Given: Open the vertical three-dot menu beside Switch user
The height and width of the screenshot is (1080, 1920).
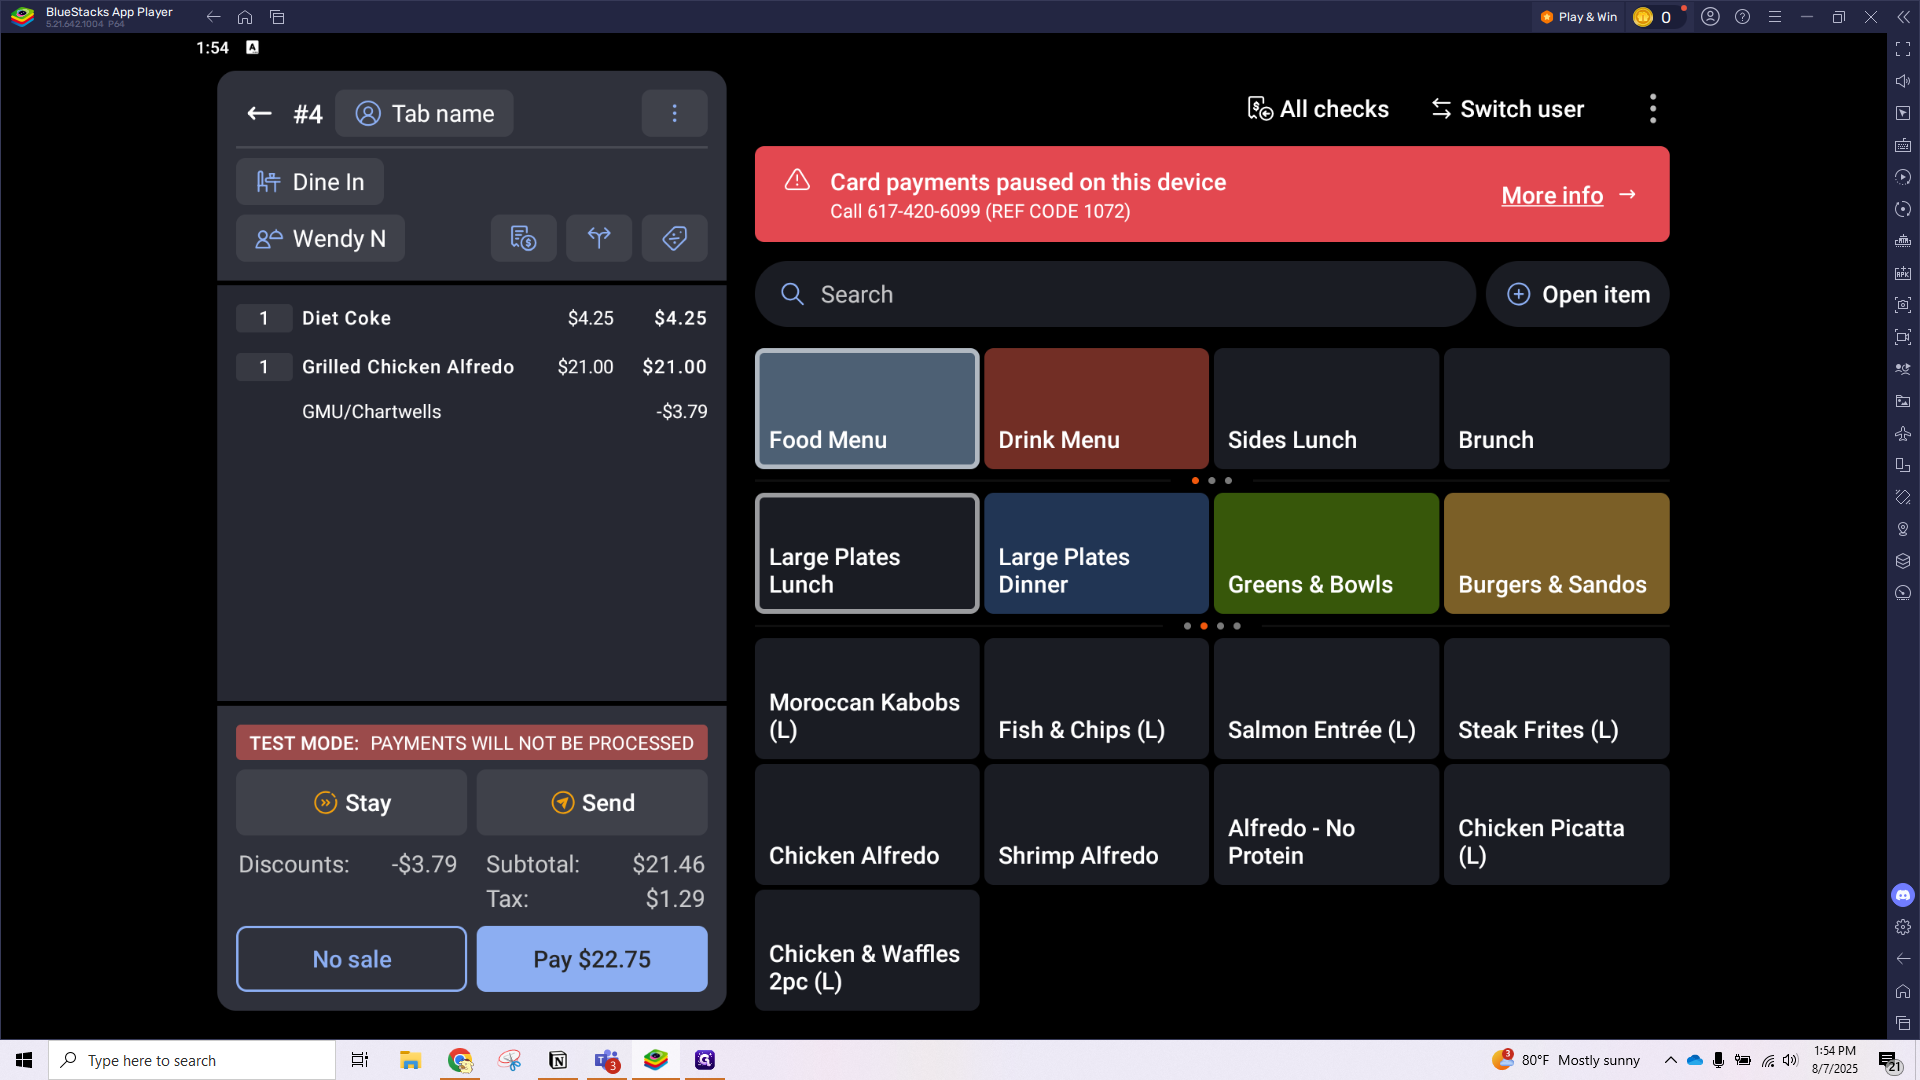Looking at the screenshot, I should coord(1652,109).
